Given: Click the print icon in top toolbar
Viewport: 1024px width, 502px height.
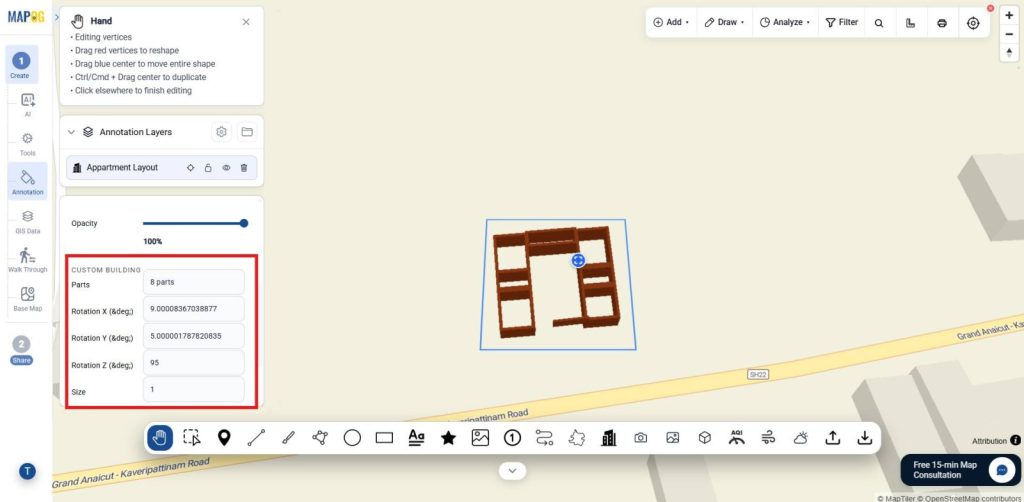Looking at the screenshot, I should point(942,23).
